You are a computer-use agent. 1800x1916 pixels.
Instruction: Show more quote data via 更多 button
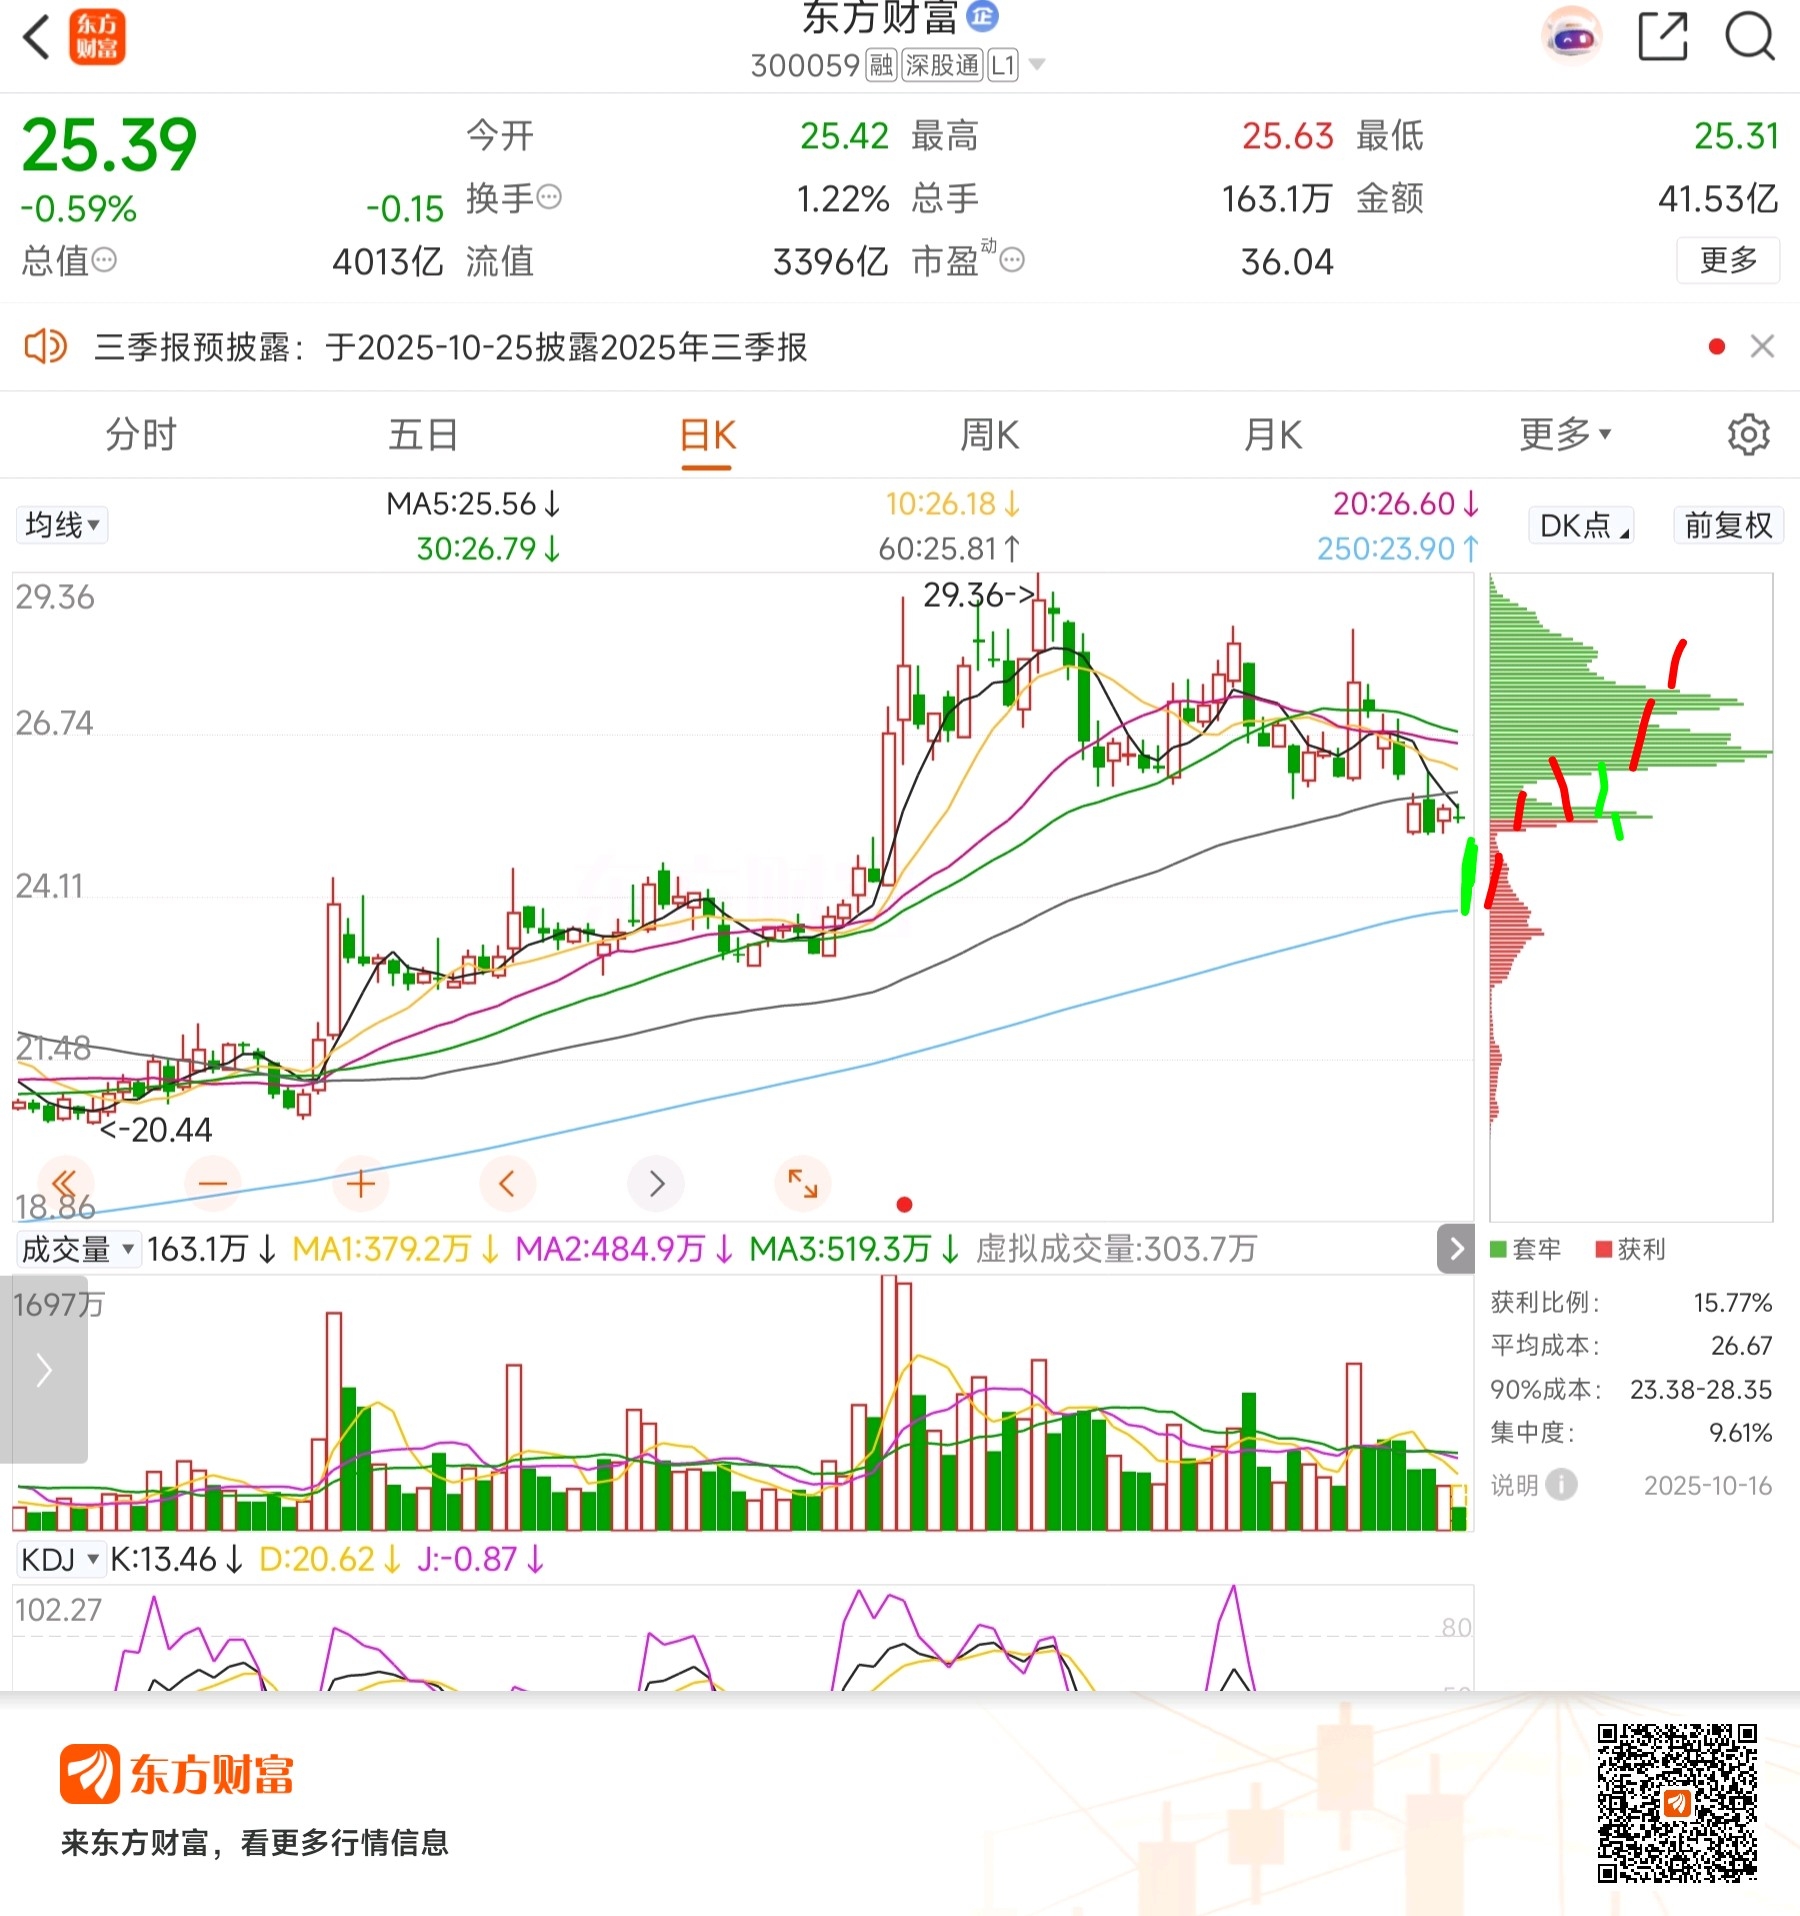pyautogui.click(x=1728, y=261)
